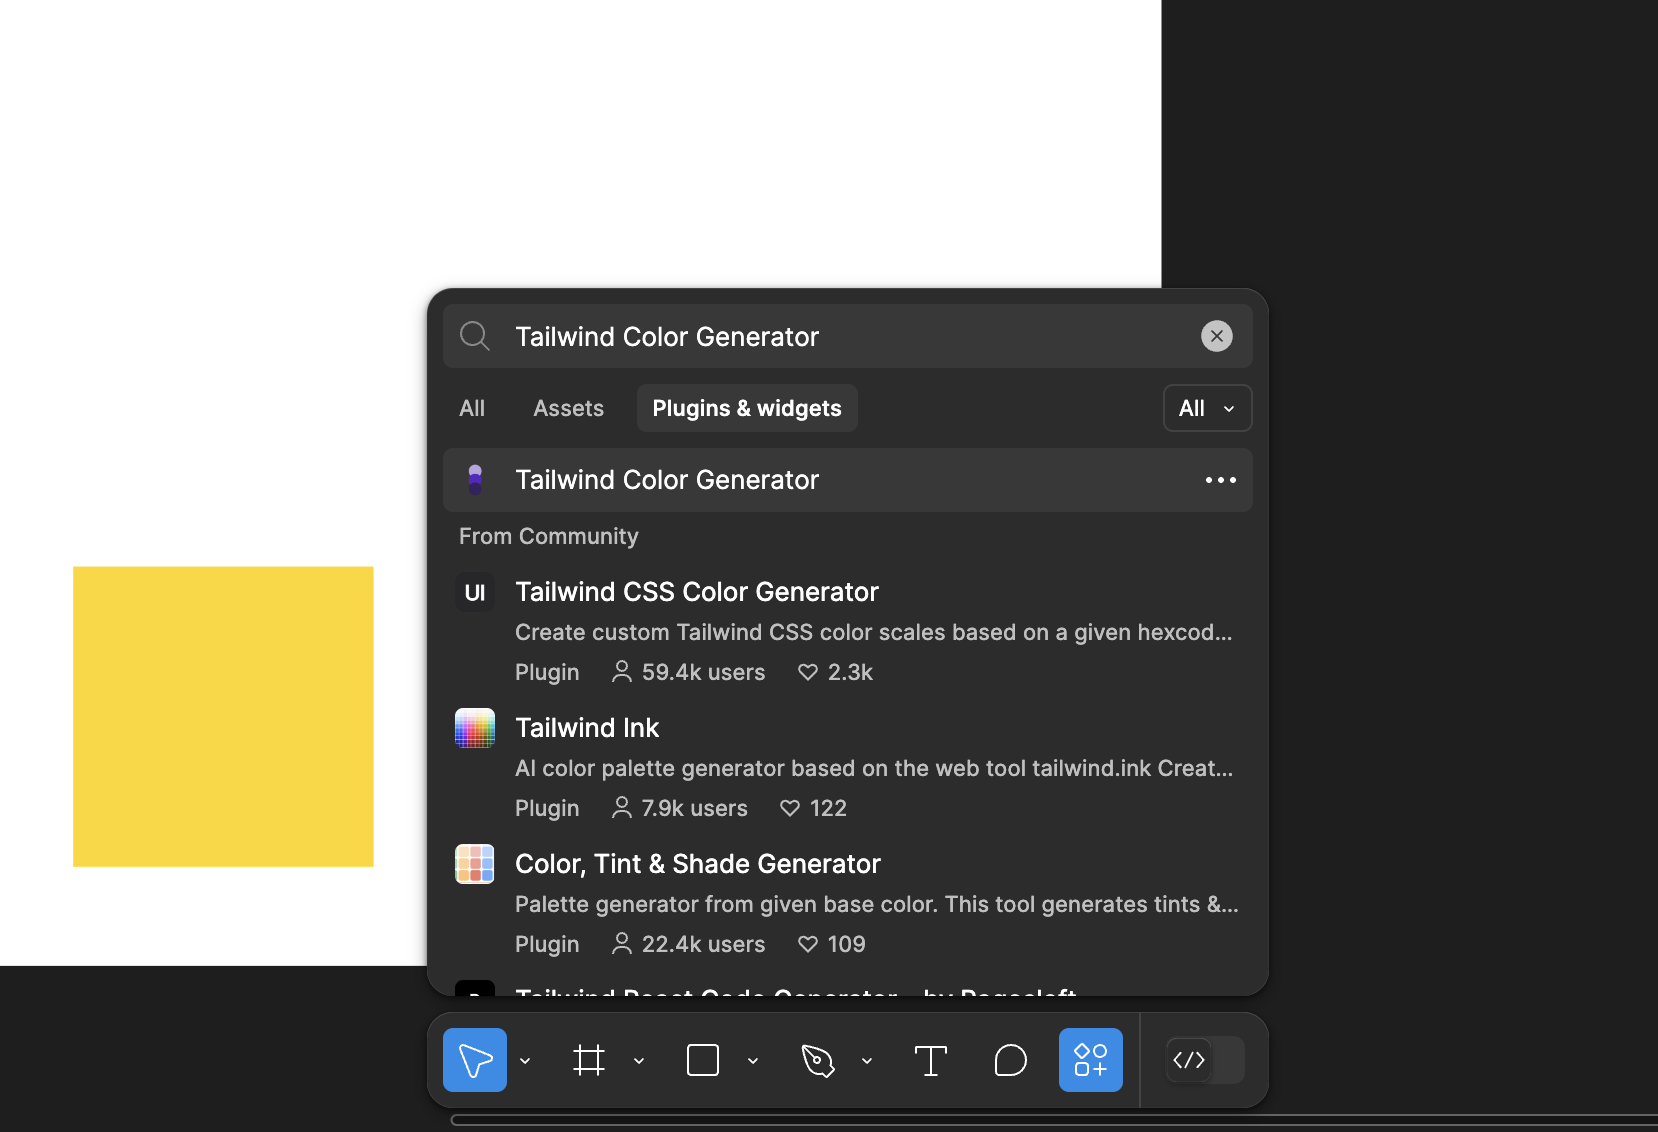The height and width of the screenshot is (1132, 1658).
Task: Open the Tailwind Ink plugin result
Action: click(x=848, y=768)
